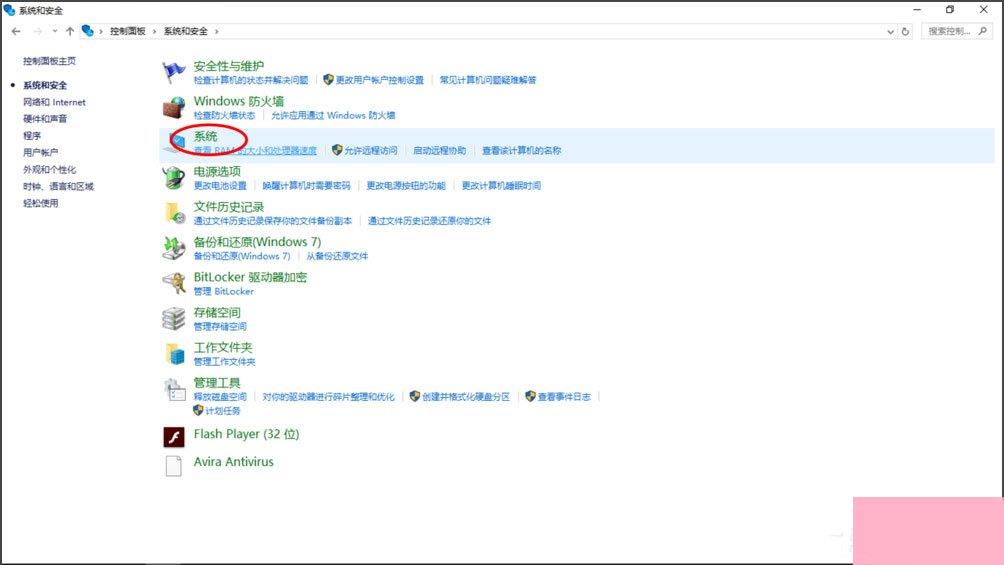
Task: Click 计划任务
Action: (x=223, y=411)
